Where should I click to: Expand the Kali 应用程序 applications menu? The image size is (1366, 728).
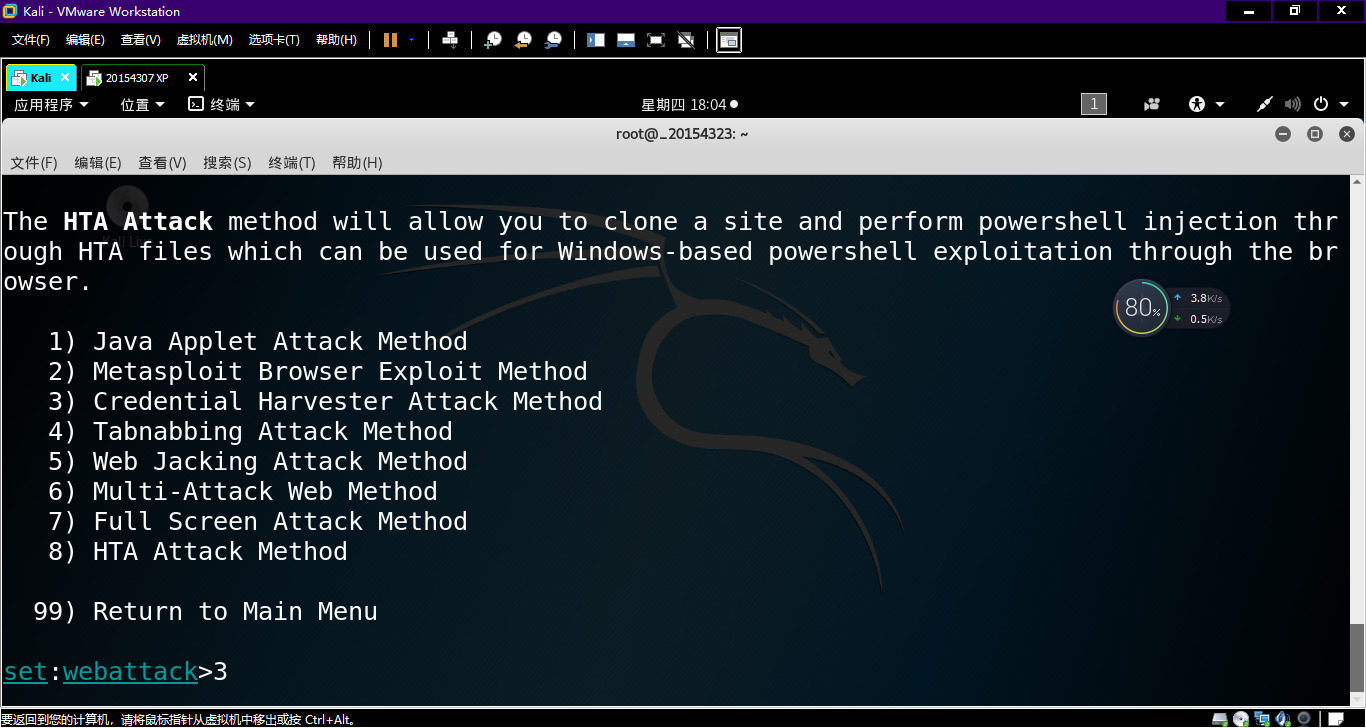pyautogui.click(x=51, y=104)
